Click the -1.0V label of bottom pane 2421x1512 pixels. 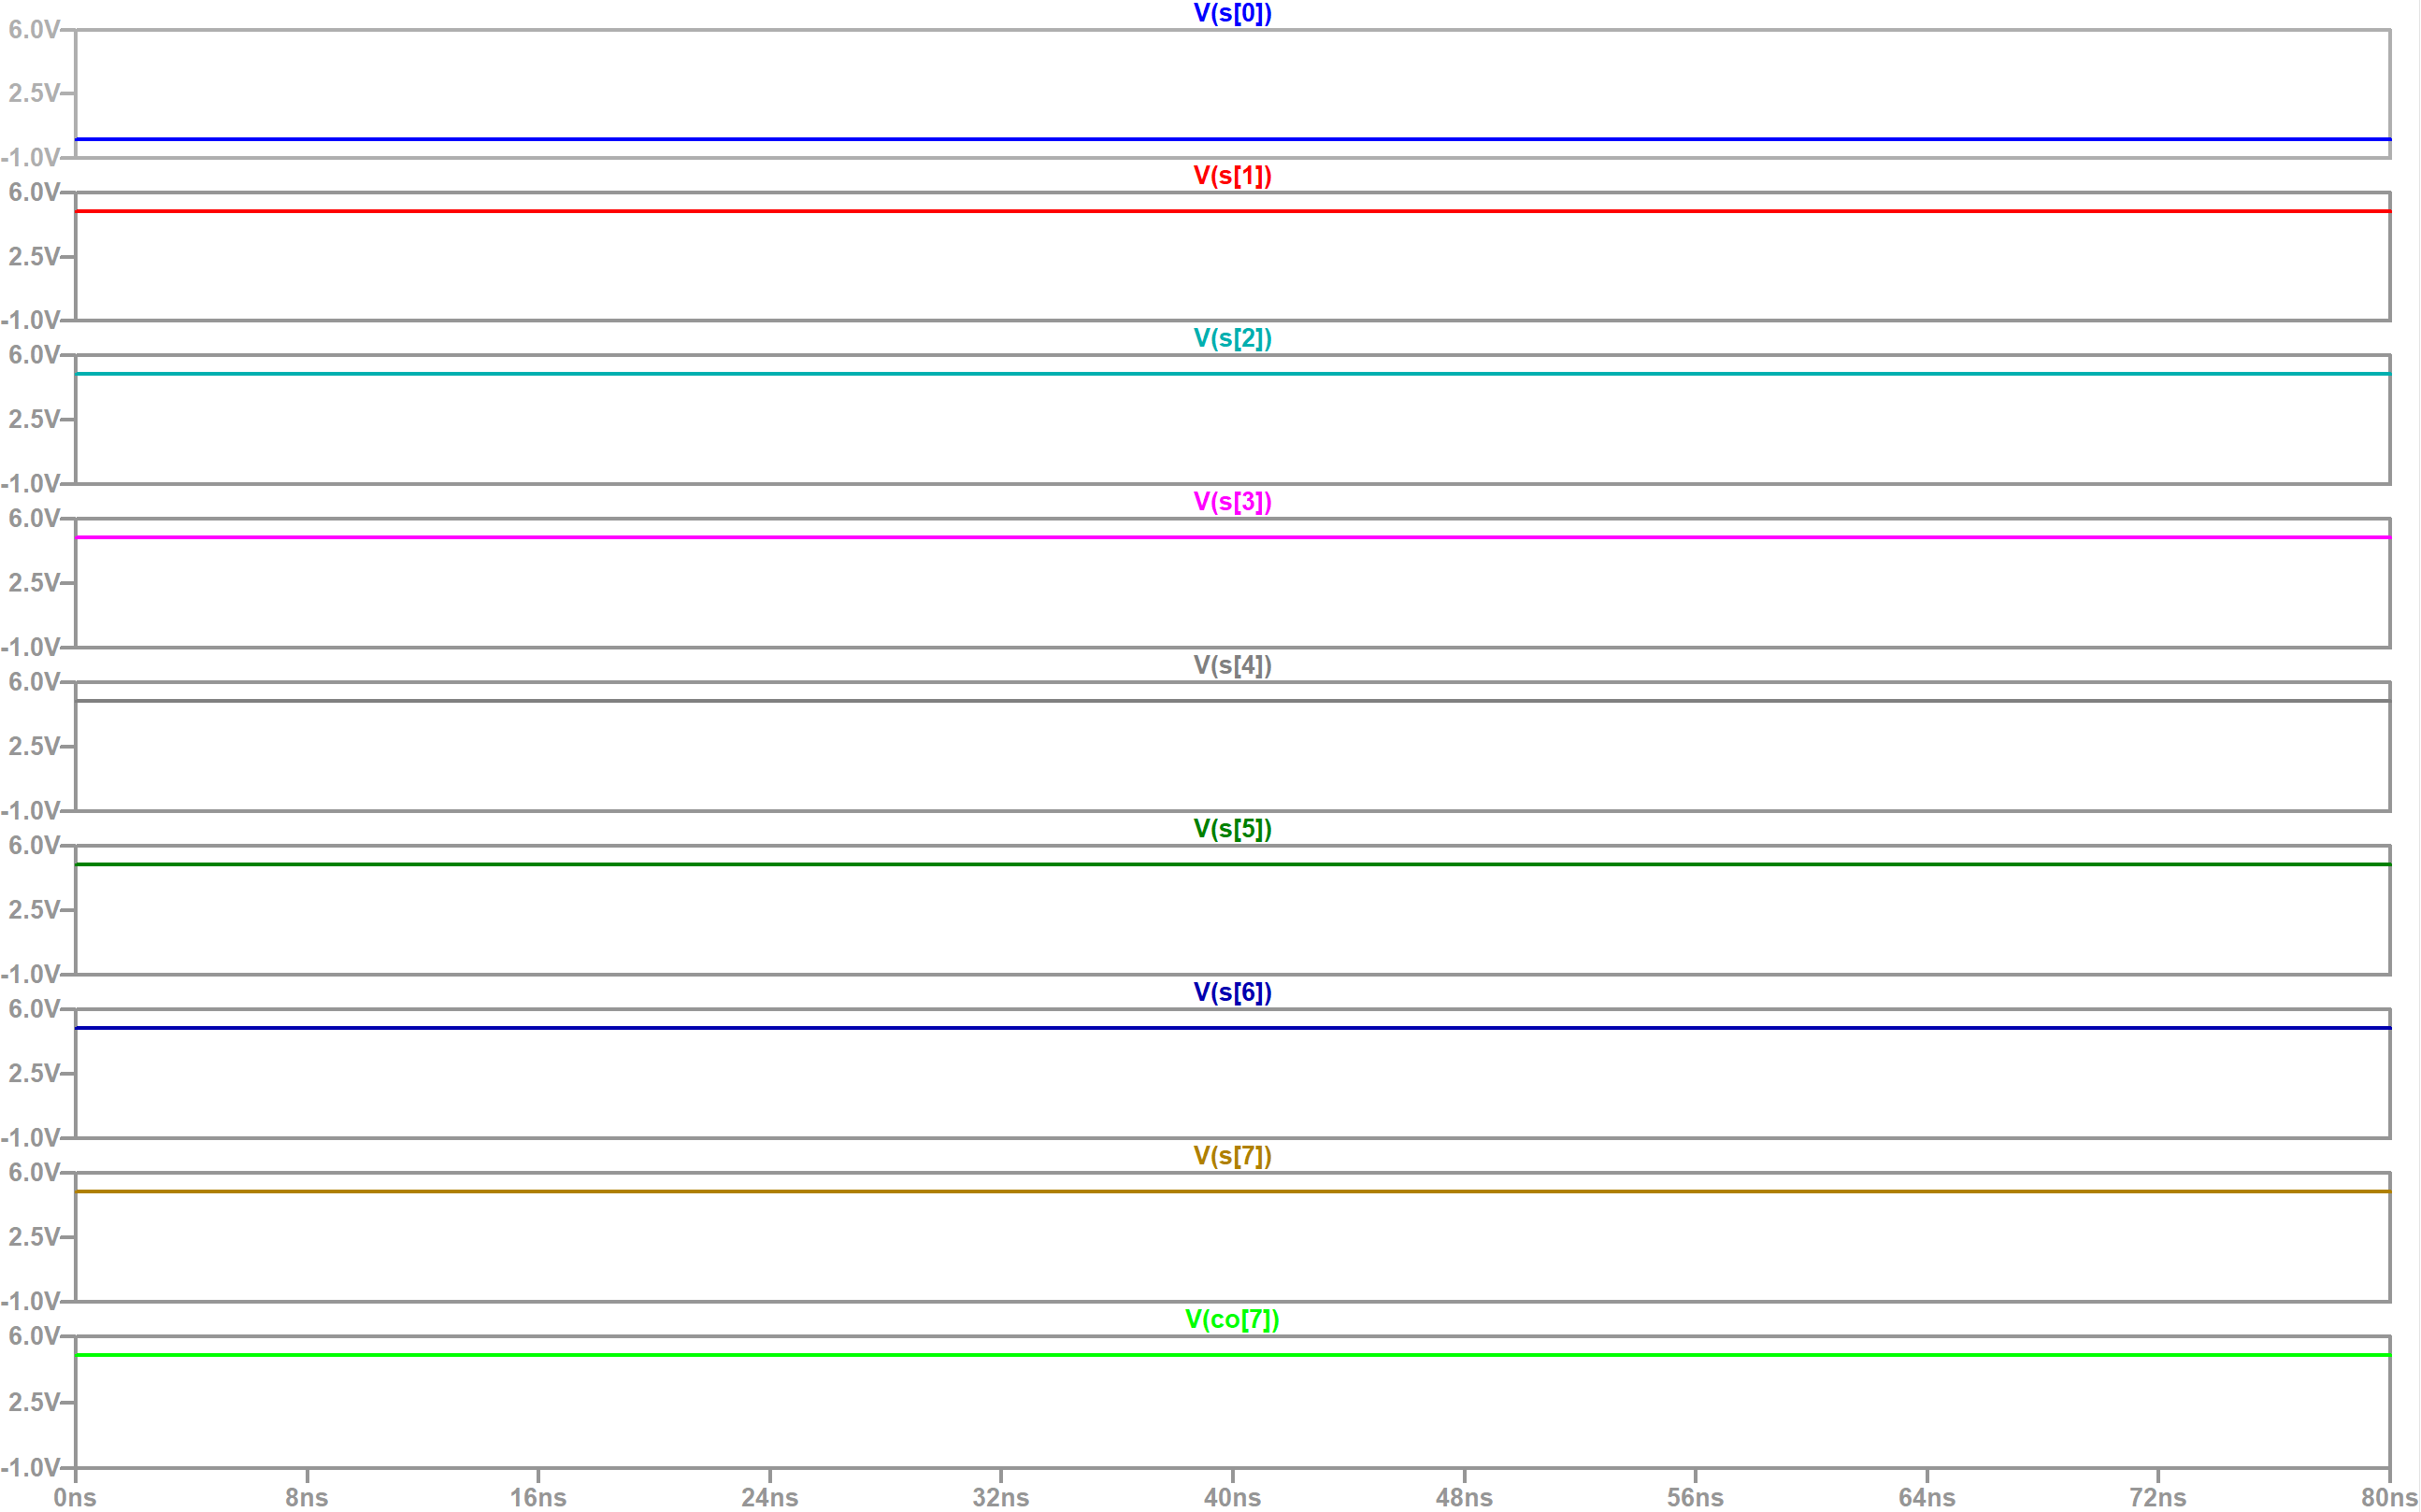click(x=30, y=1467)
